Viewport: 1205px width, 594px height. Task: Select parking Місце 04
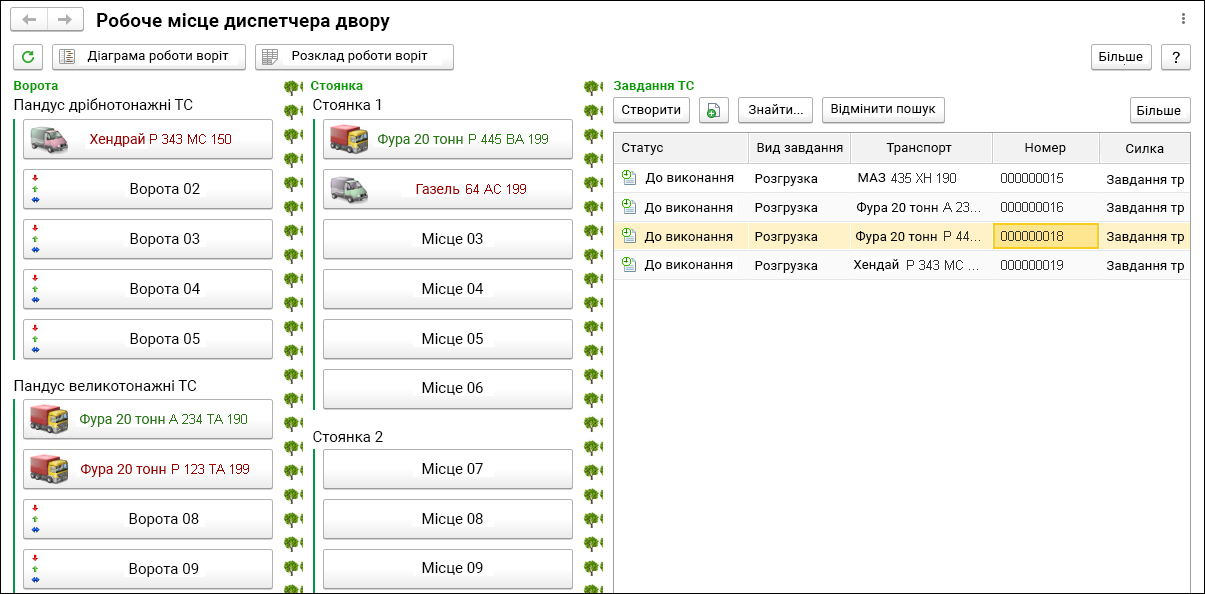point(448,289)
